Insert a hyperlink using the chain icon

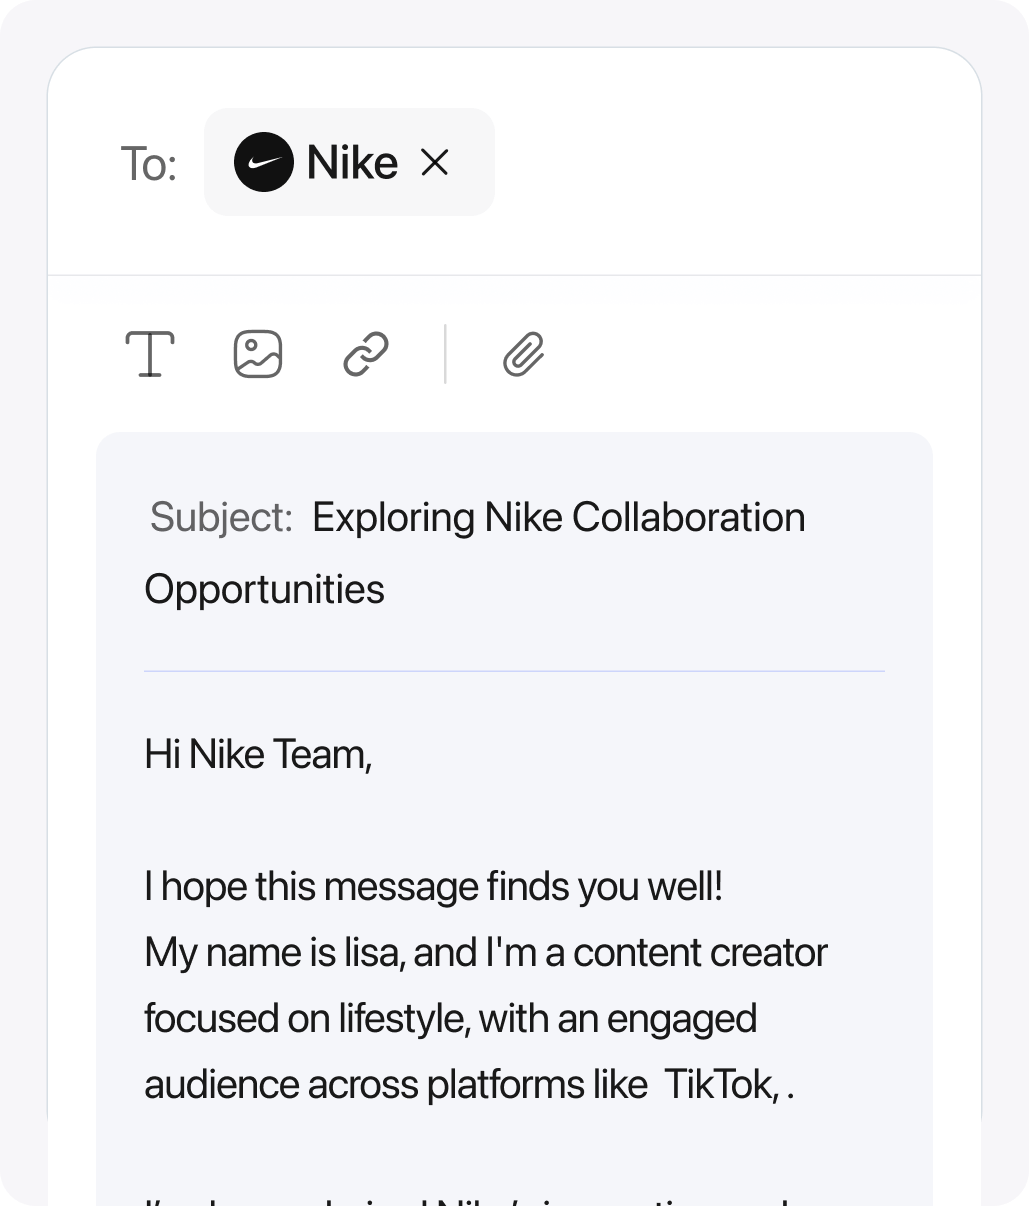pos(366,354)
